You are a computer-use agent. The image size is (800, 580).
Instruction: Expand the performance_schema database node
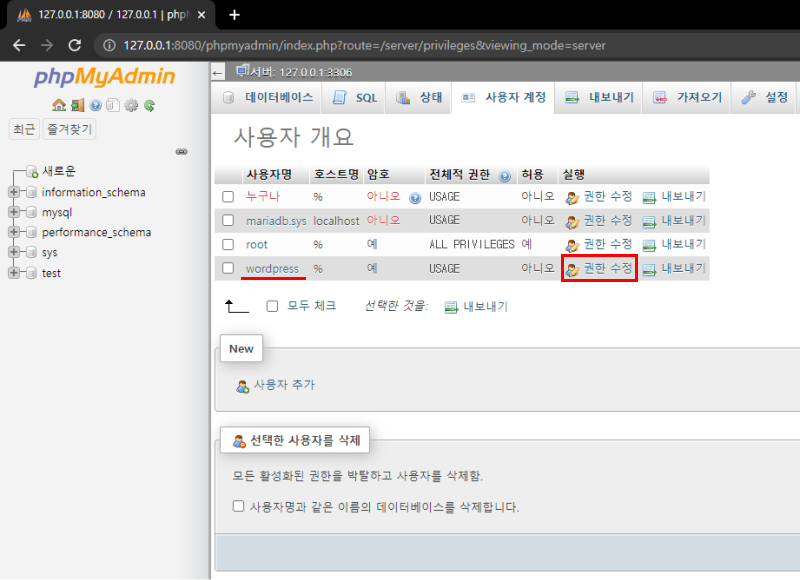pyautogui.click(x=14, y=232)
